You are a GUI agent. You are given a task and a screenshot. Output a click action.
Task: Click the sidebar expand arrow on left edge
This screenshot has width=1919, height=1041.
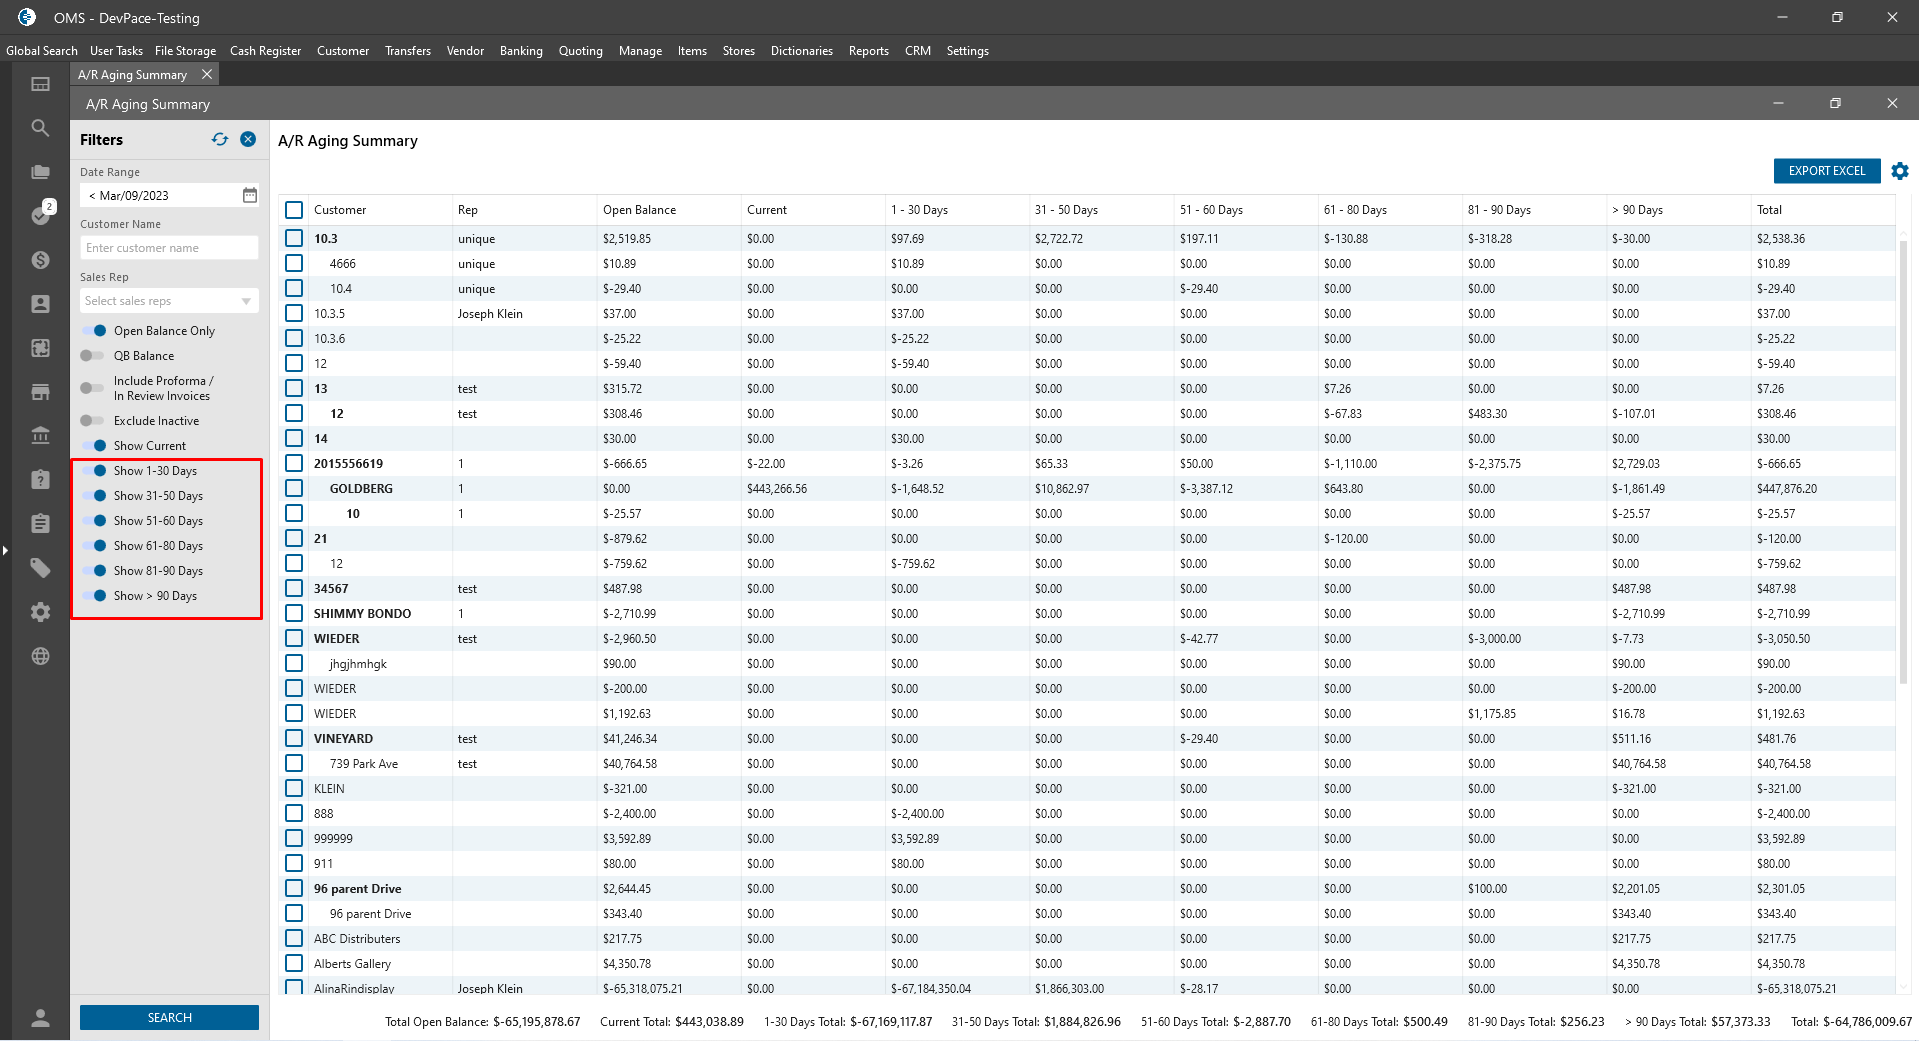(x=5, y=550)
